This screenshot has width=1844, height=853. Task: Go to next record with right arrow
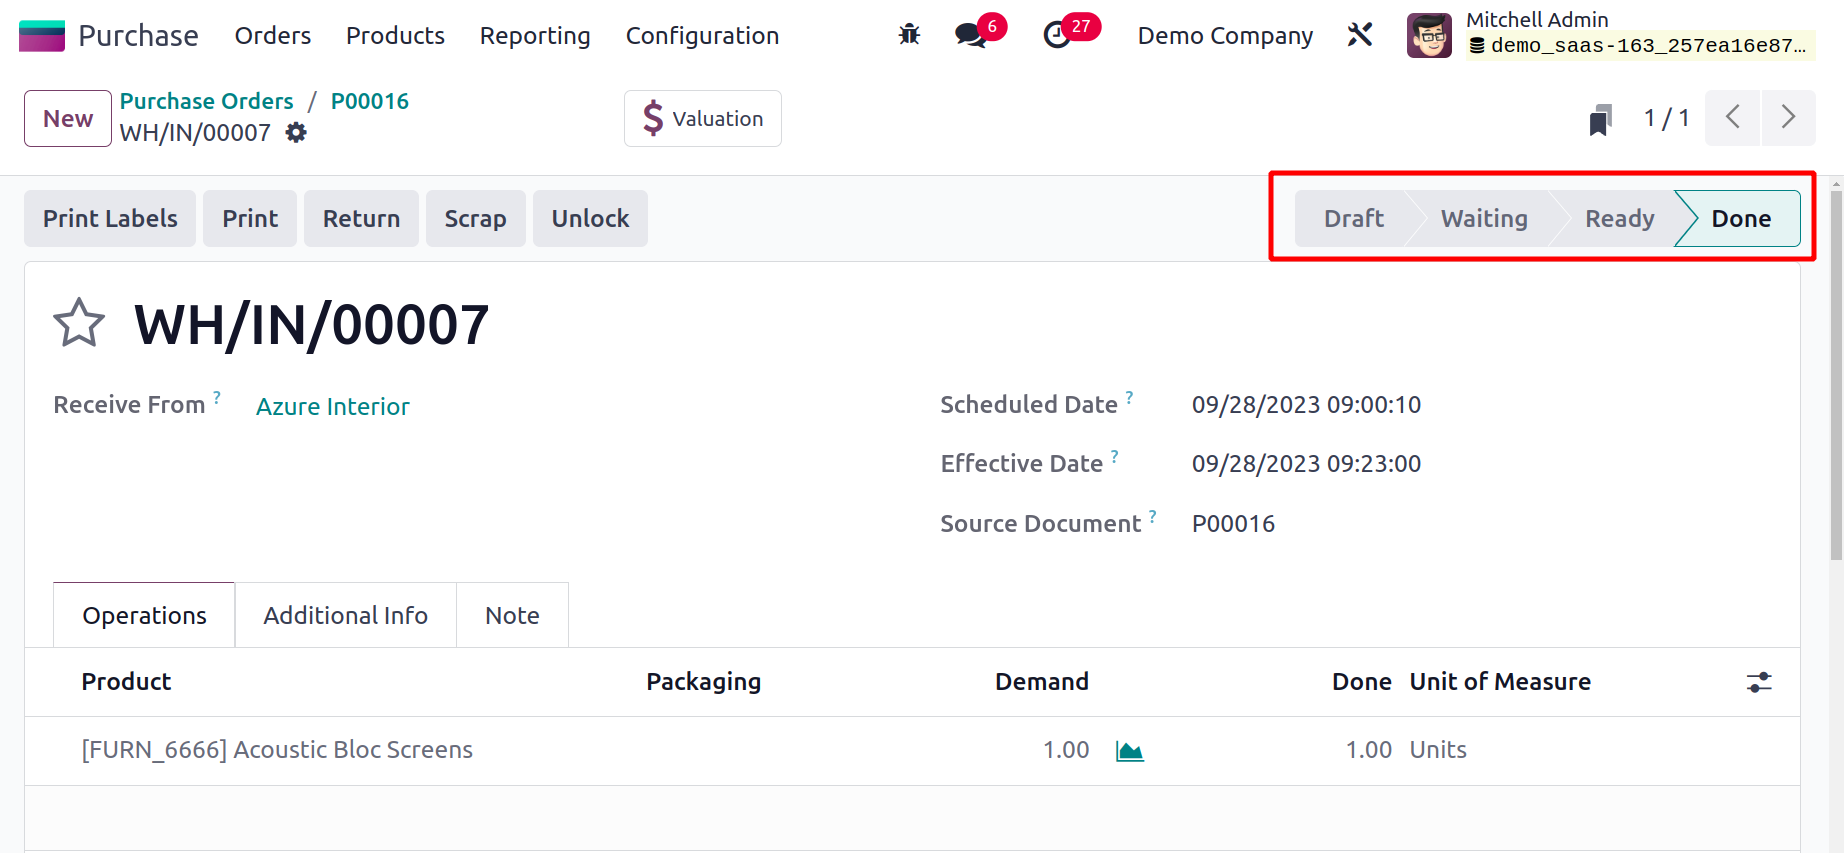click(x=1788, y=118)
